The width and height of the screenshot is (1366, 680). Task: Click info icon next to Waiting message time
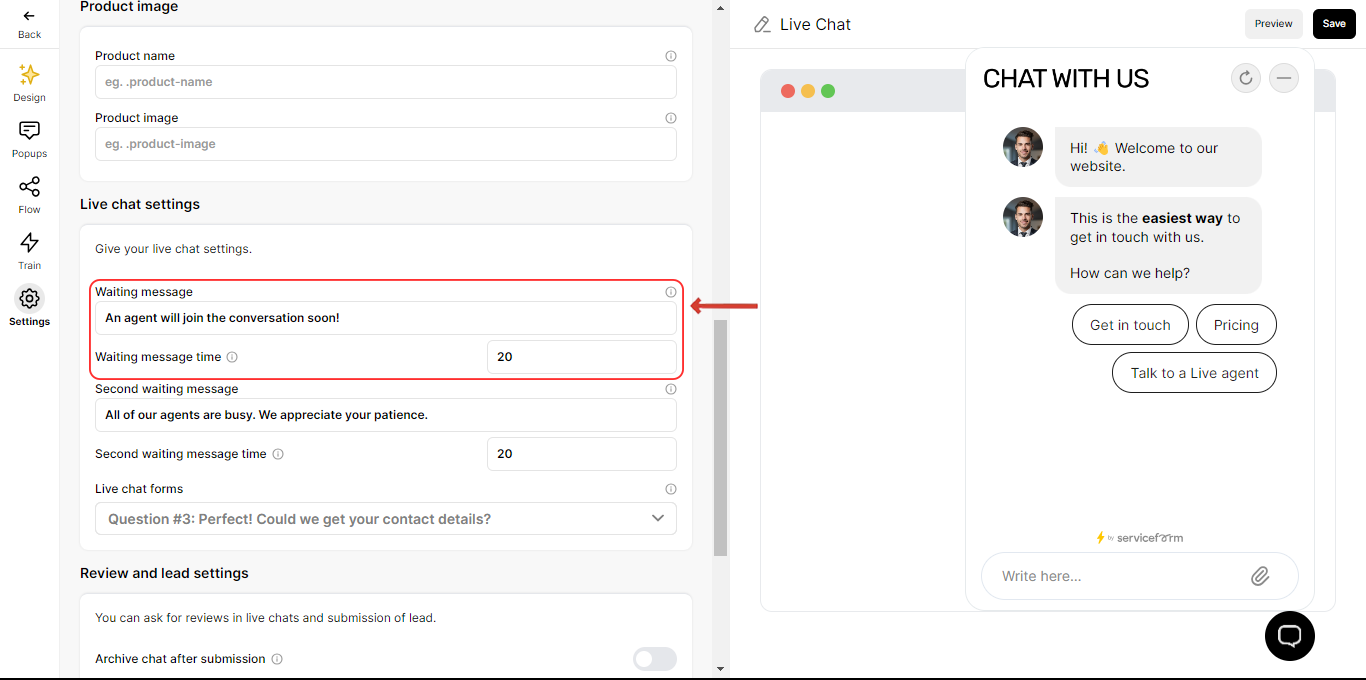coord(232,357)
